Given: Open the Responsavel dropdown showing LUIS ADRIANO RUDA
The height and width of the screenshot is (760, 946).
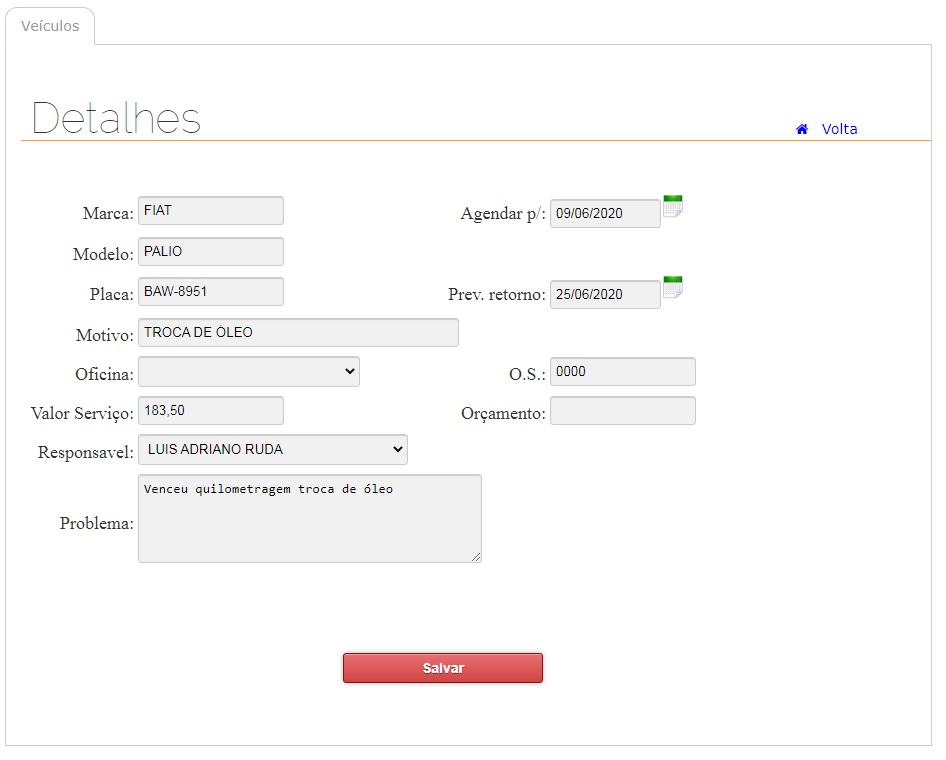Looking at the screenshot, I should tap(272, 450).
